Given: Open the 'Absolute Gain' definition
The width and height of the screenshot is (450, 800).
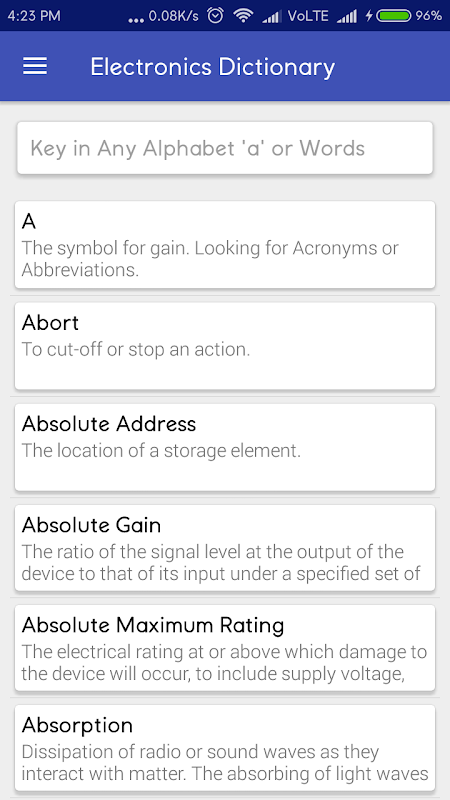Looking at the screenshot, I should pos(225,547).
